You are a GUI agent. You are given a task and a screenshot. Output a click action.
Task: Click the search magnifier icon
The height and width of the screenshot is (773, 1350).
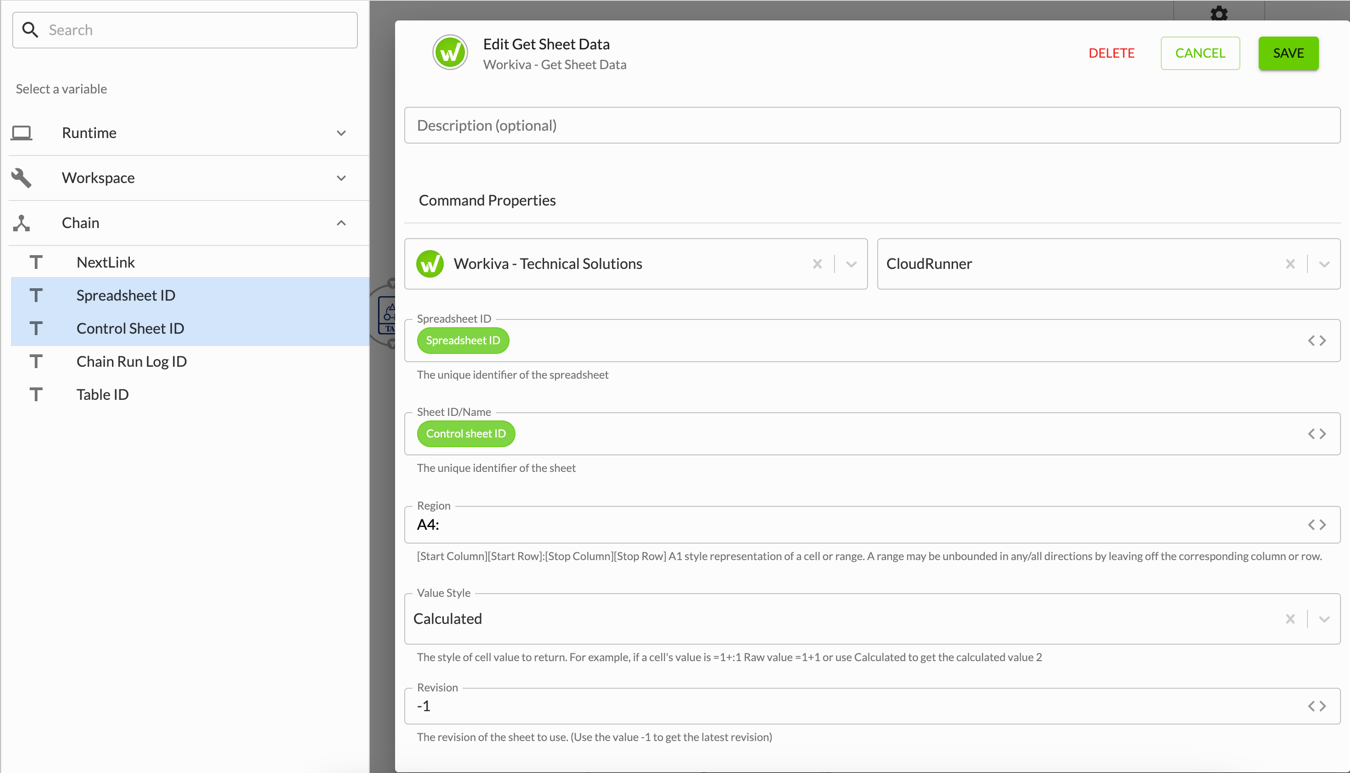point(30,30)
